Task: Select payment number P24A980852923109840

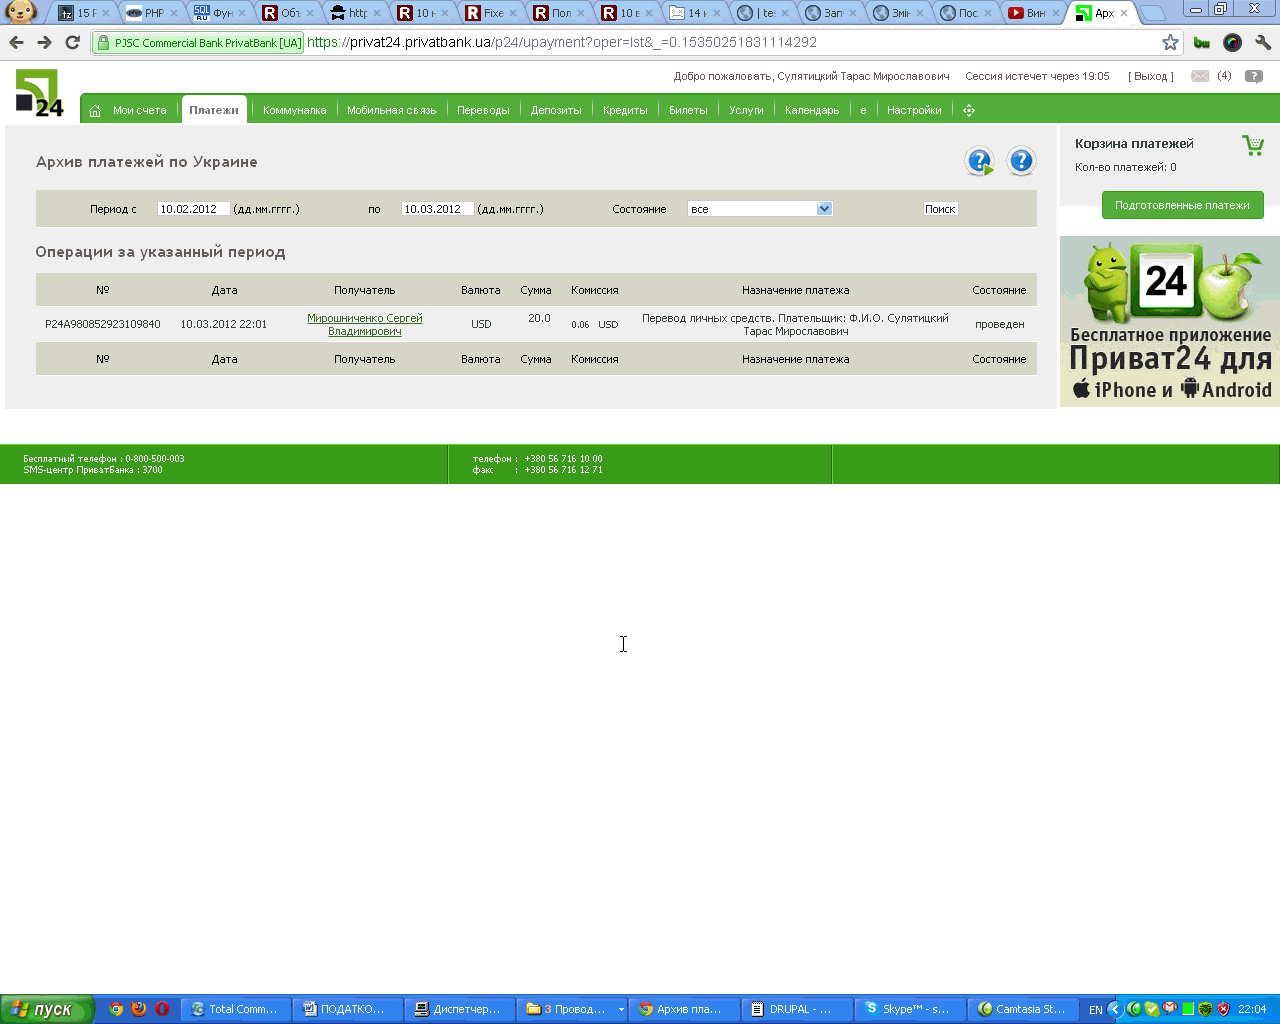Action: 103,324
